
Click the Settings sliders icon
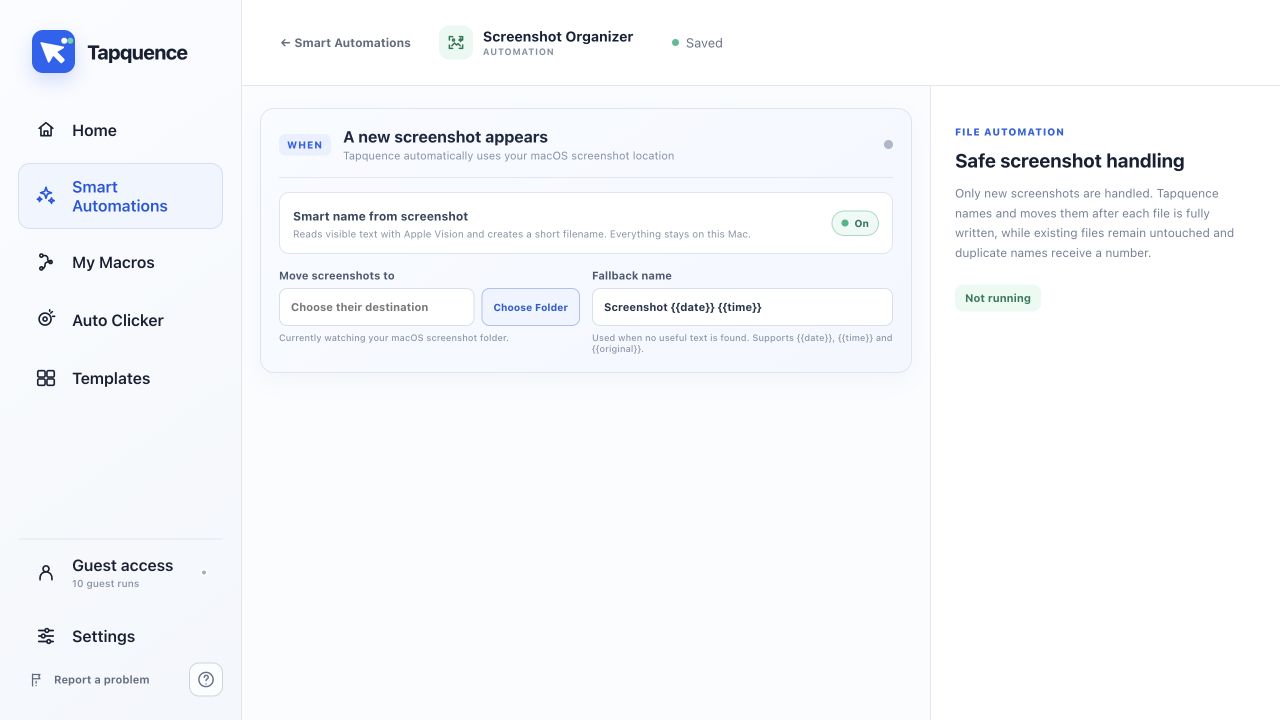click(x=46, y=636)
